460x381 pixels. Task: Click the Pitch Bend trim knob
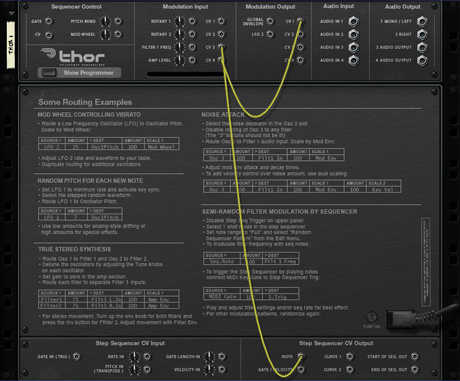point(105,22)
